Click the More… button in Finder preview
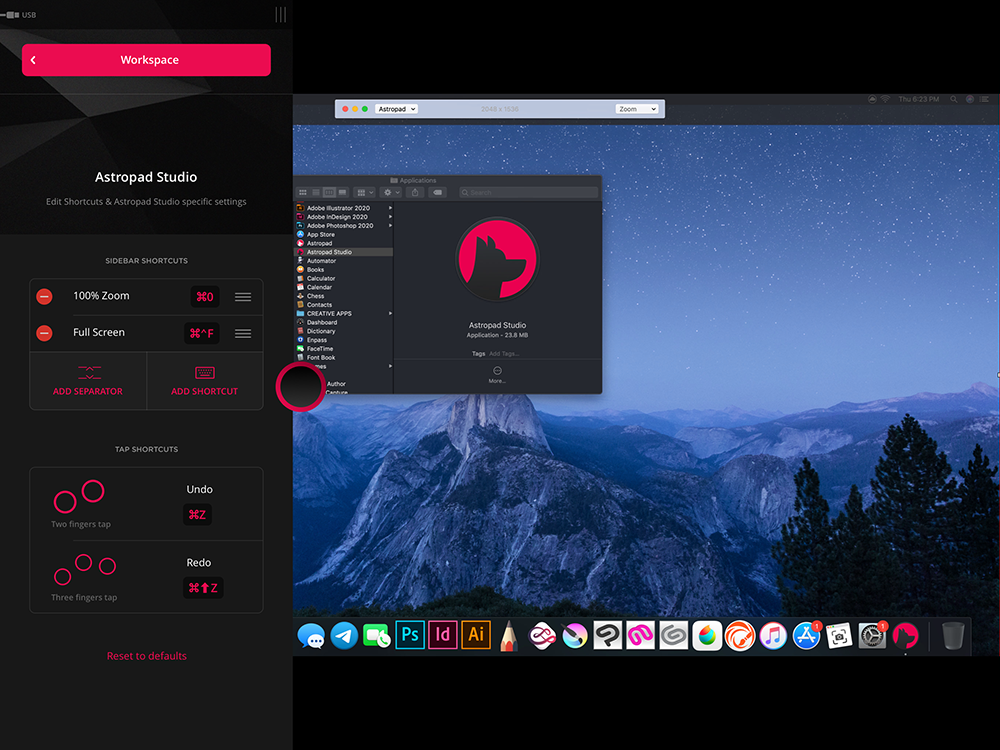Image resolution: width=1000 pixels, height=750 pixels. [x=497, y=375]
